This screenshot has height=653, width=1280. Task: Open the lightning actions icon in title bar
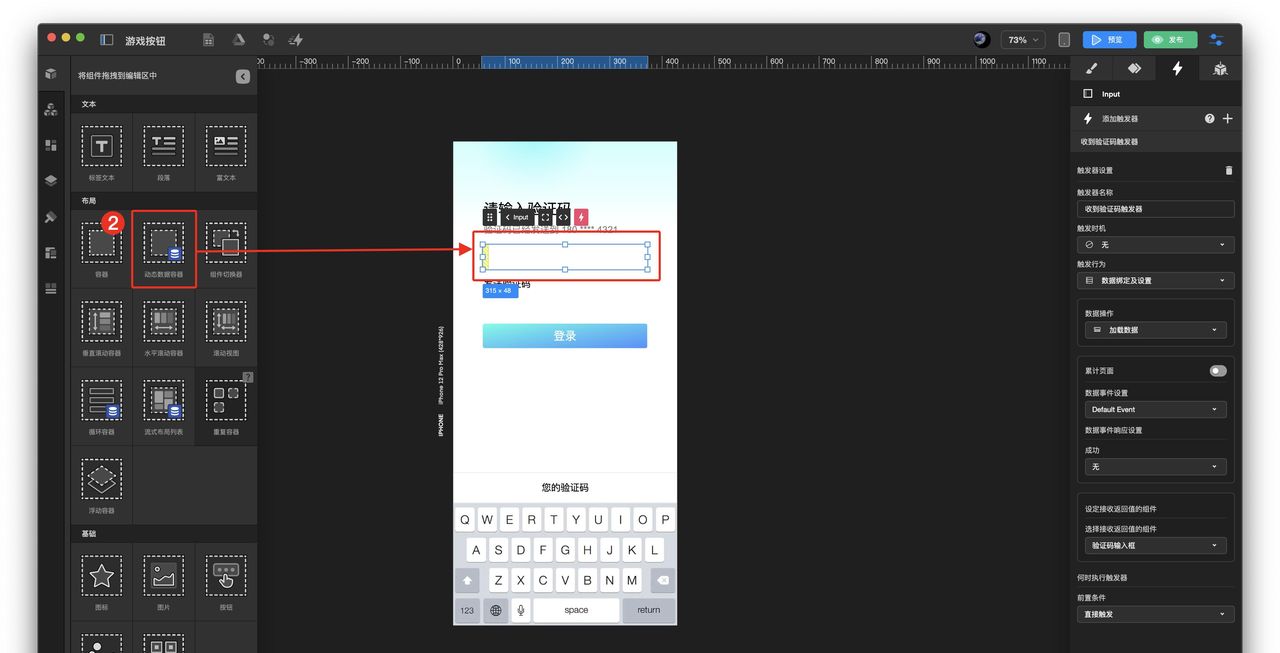coord(296,40)
